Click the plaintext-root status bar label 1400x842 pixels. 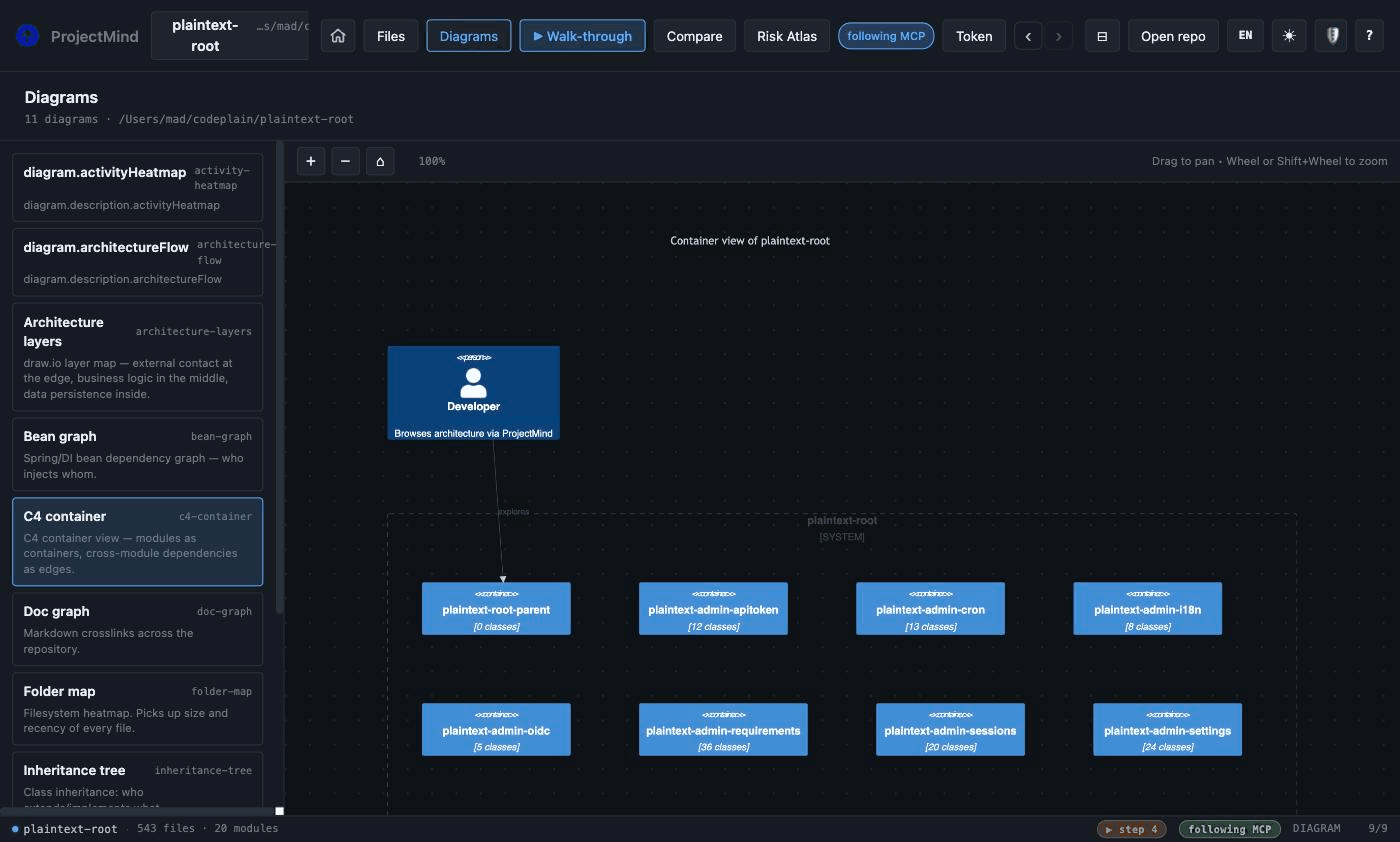tap(70, 829)
